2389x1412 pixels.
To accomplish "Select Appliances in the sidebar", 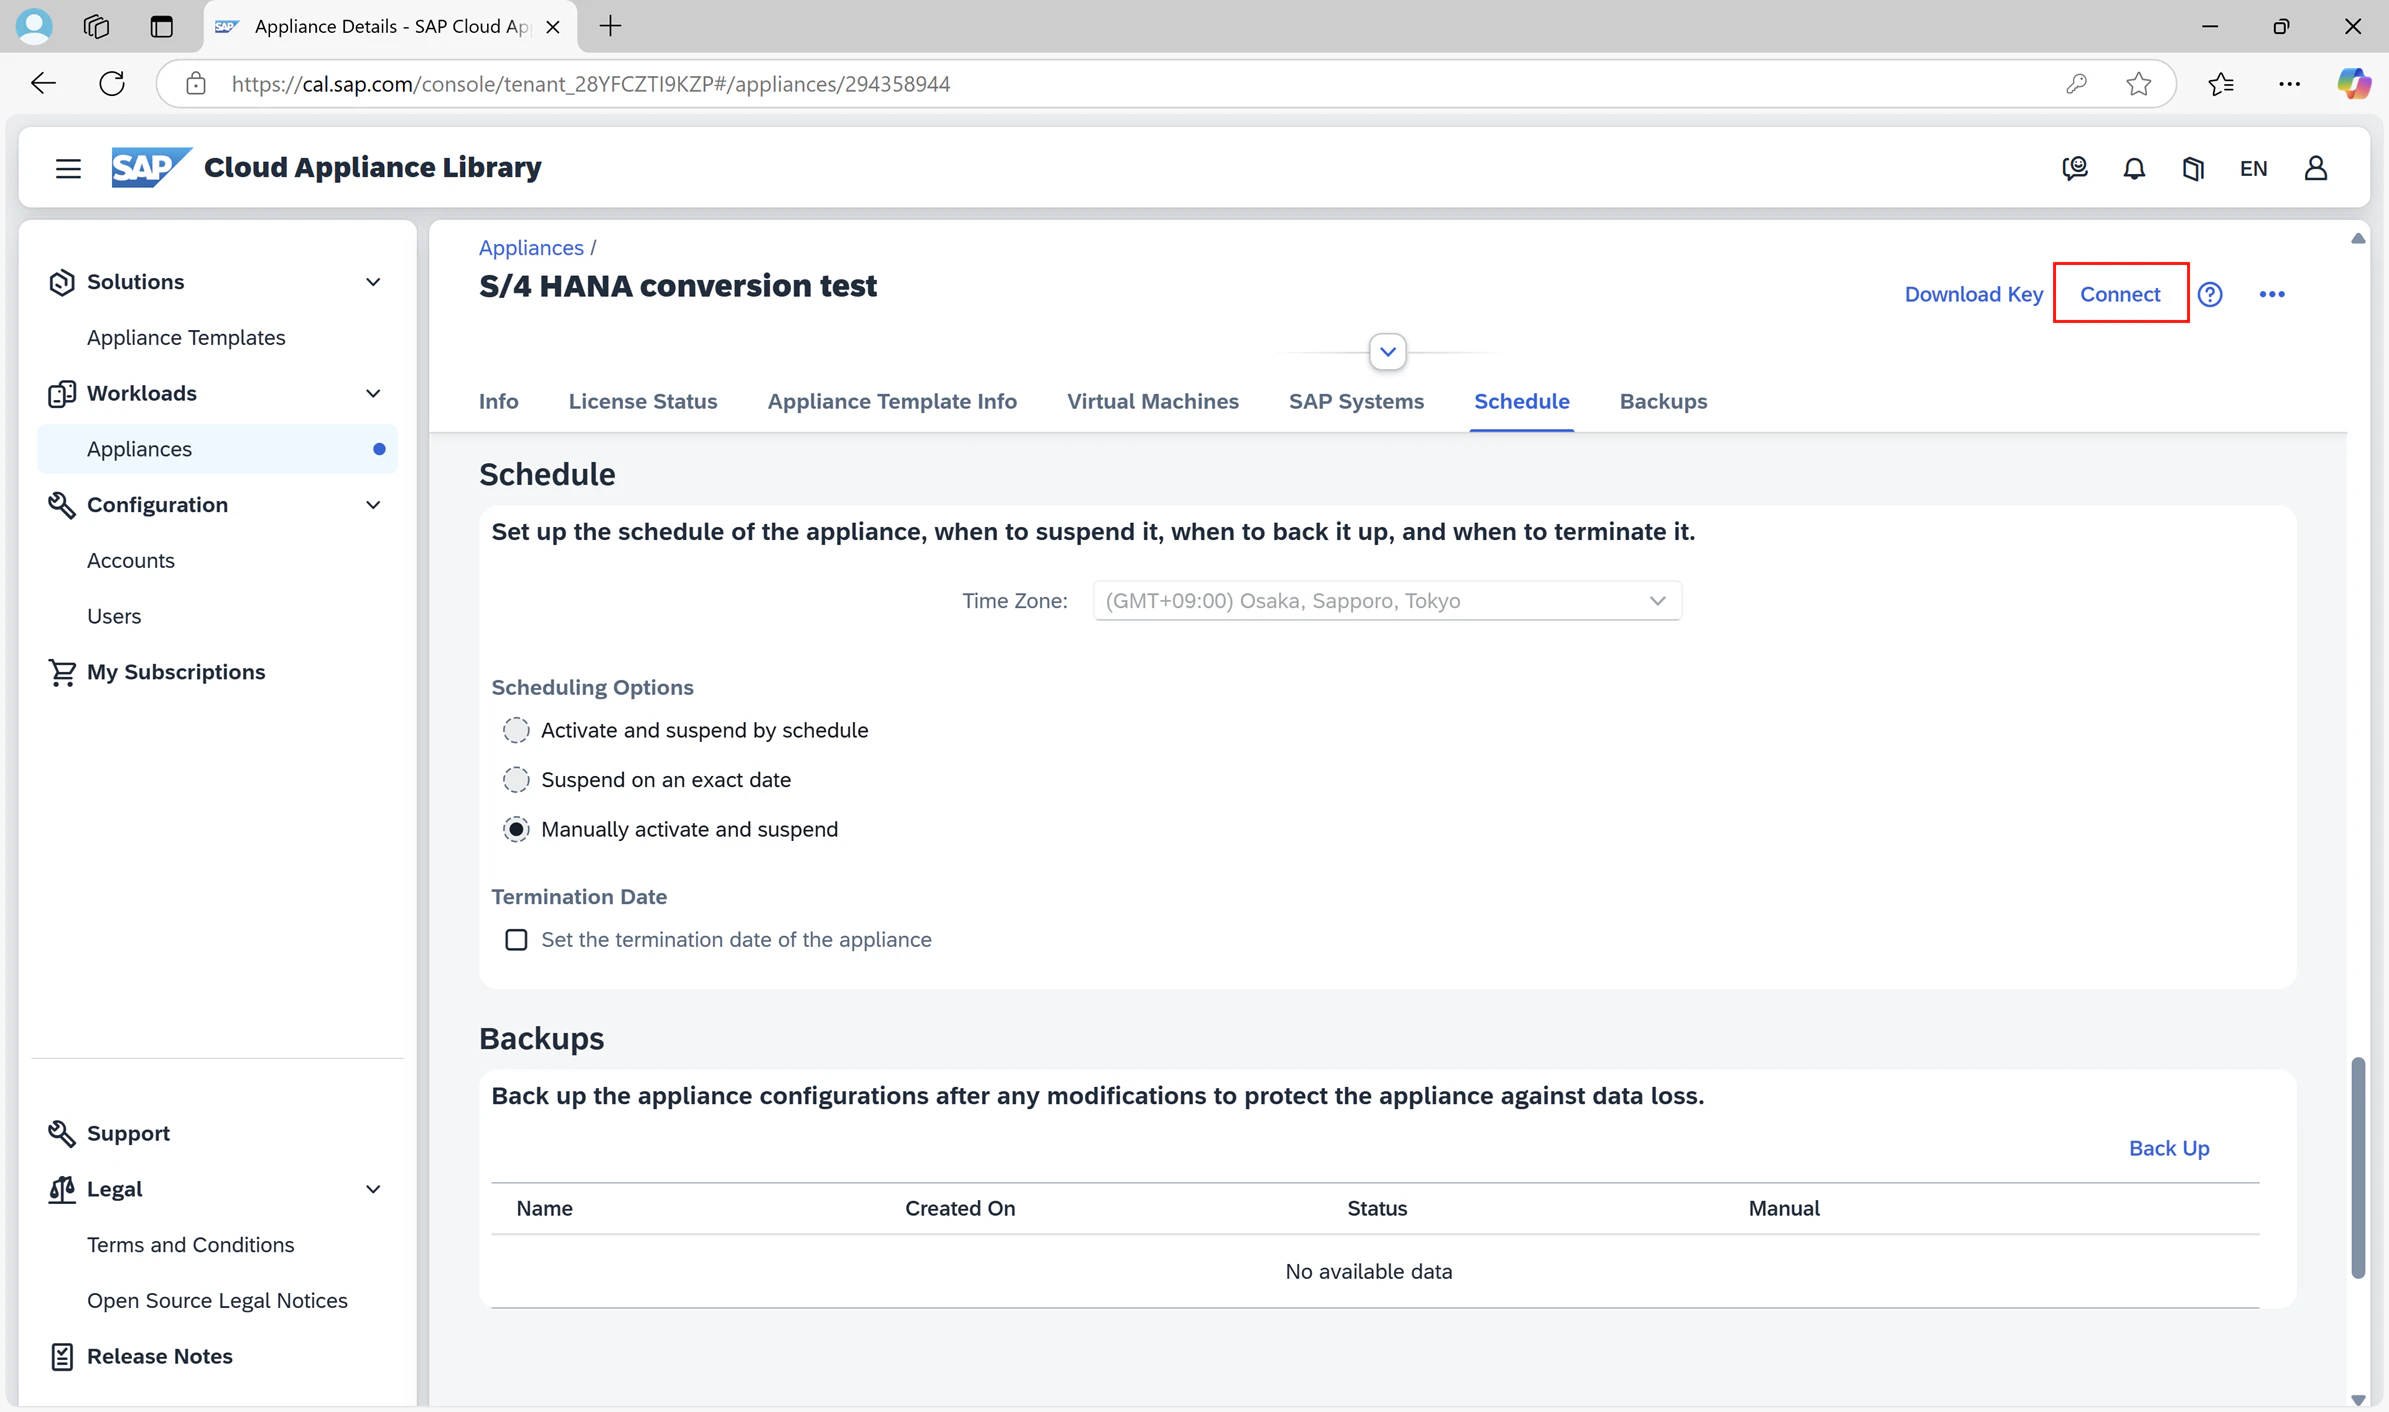I will tap(217, 449).
